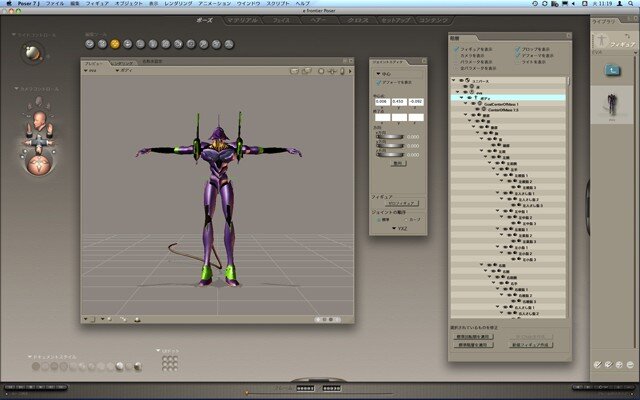Open the Apple menu

[x=9, y=3]
